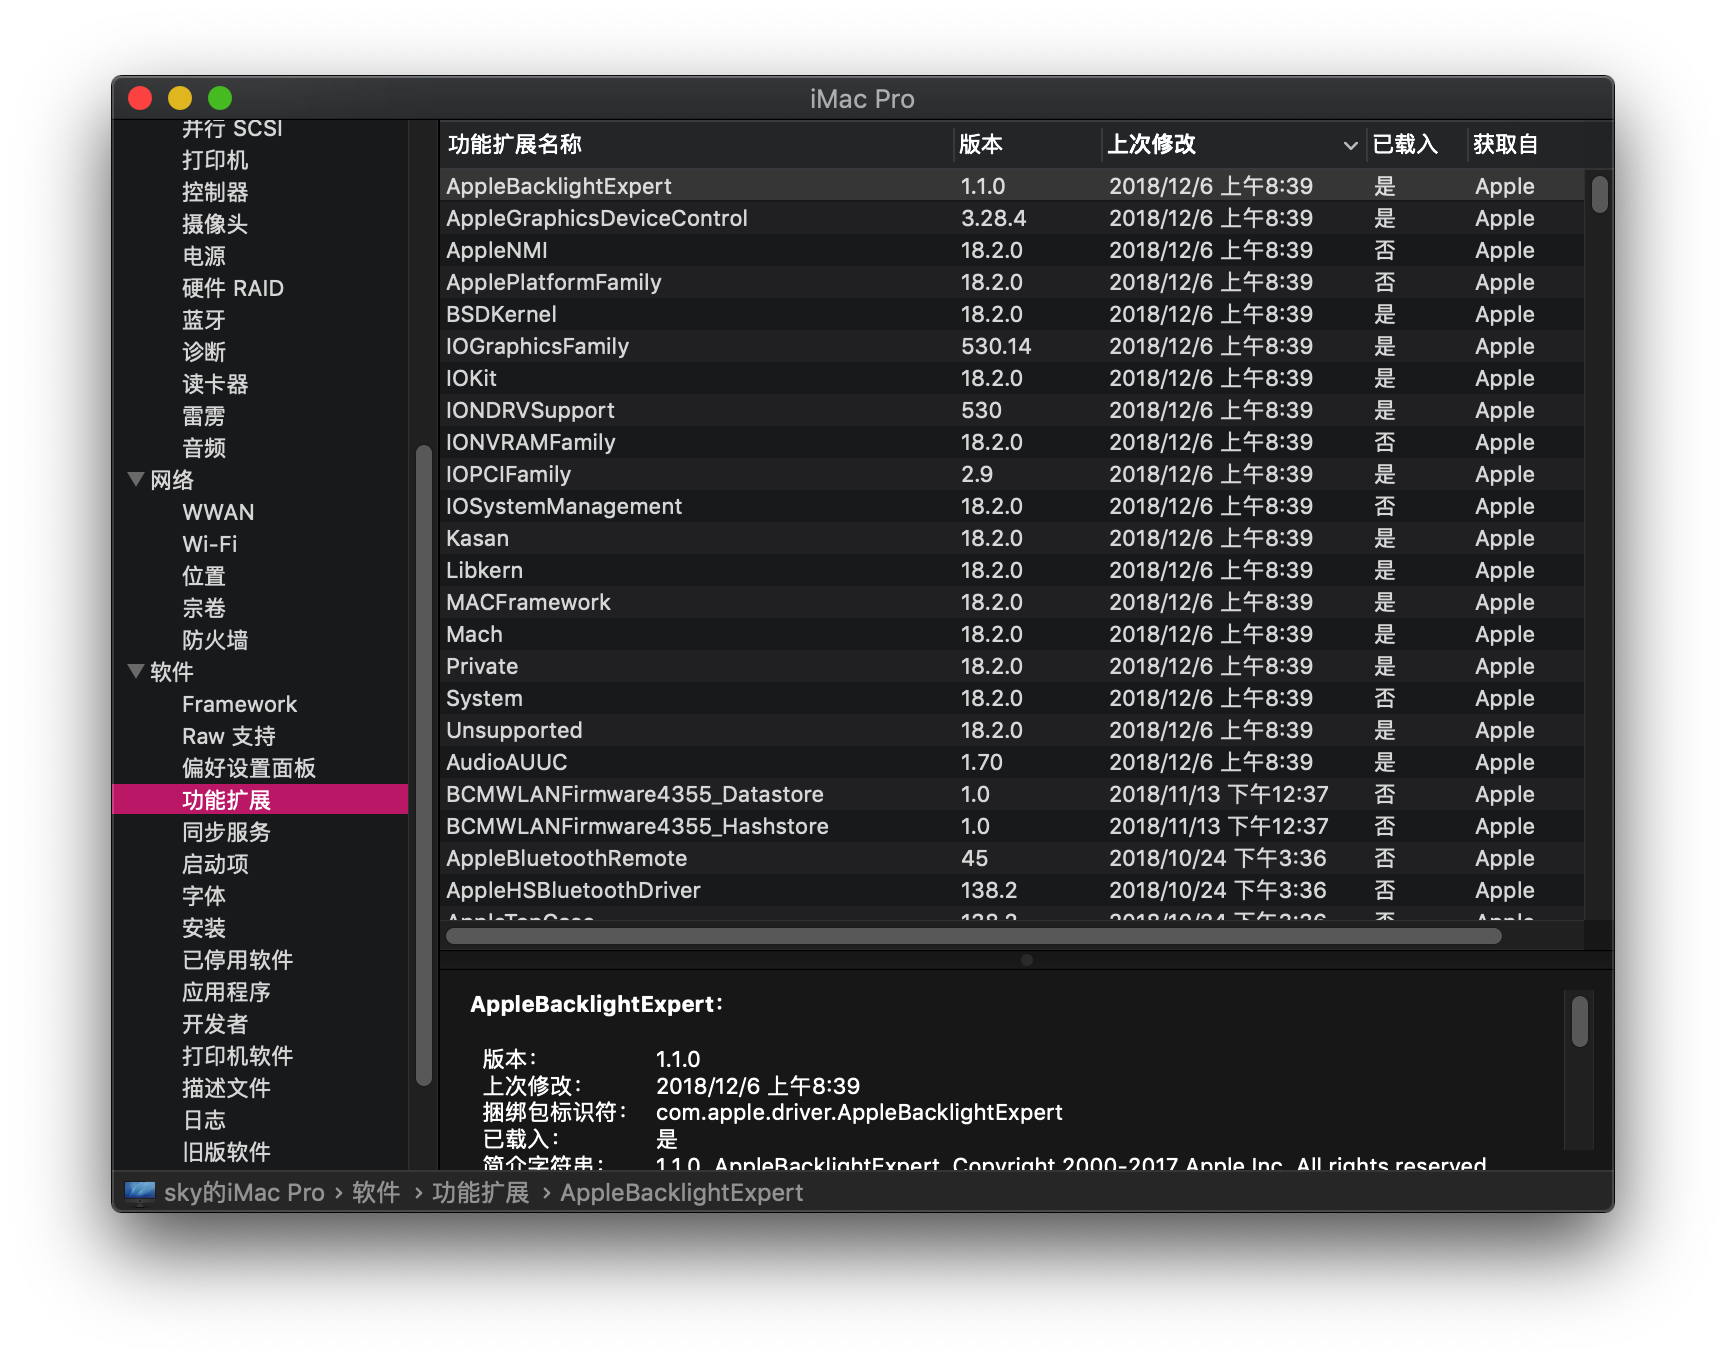The width and height of the screenshot is (1726, 1360).
Task: Select 电源 in sidebar
Action: [204, 256]
